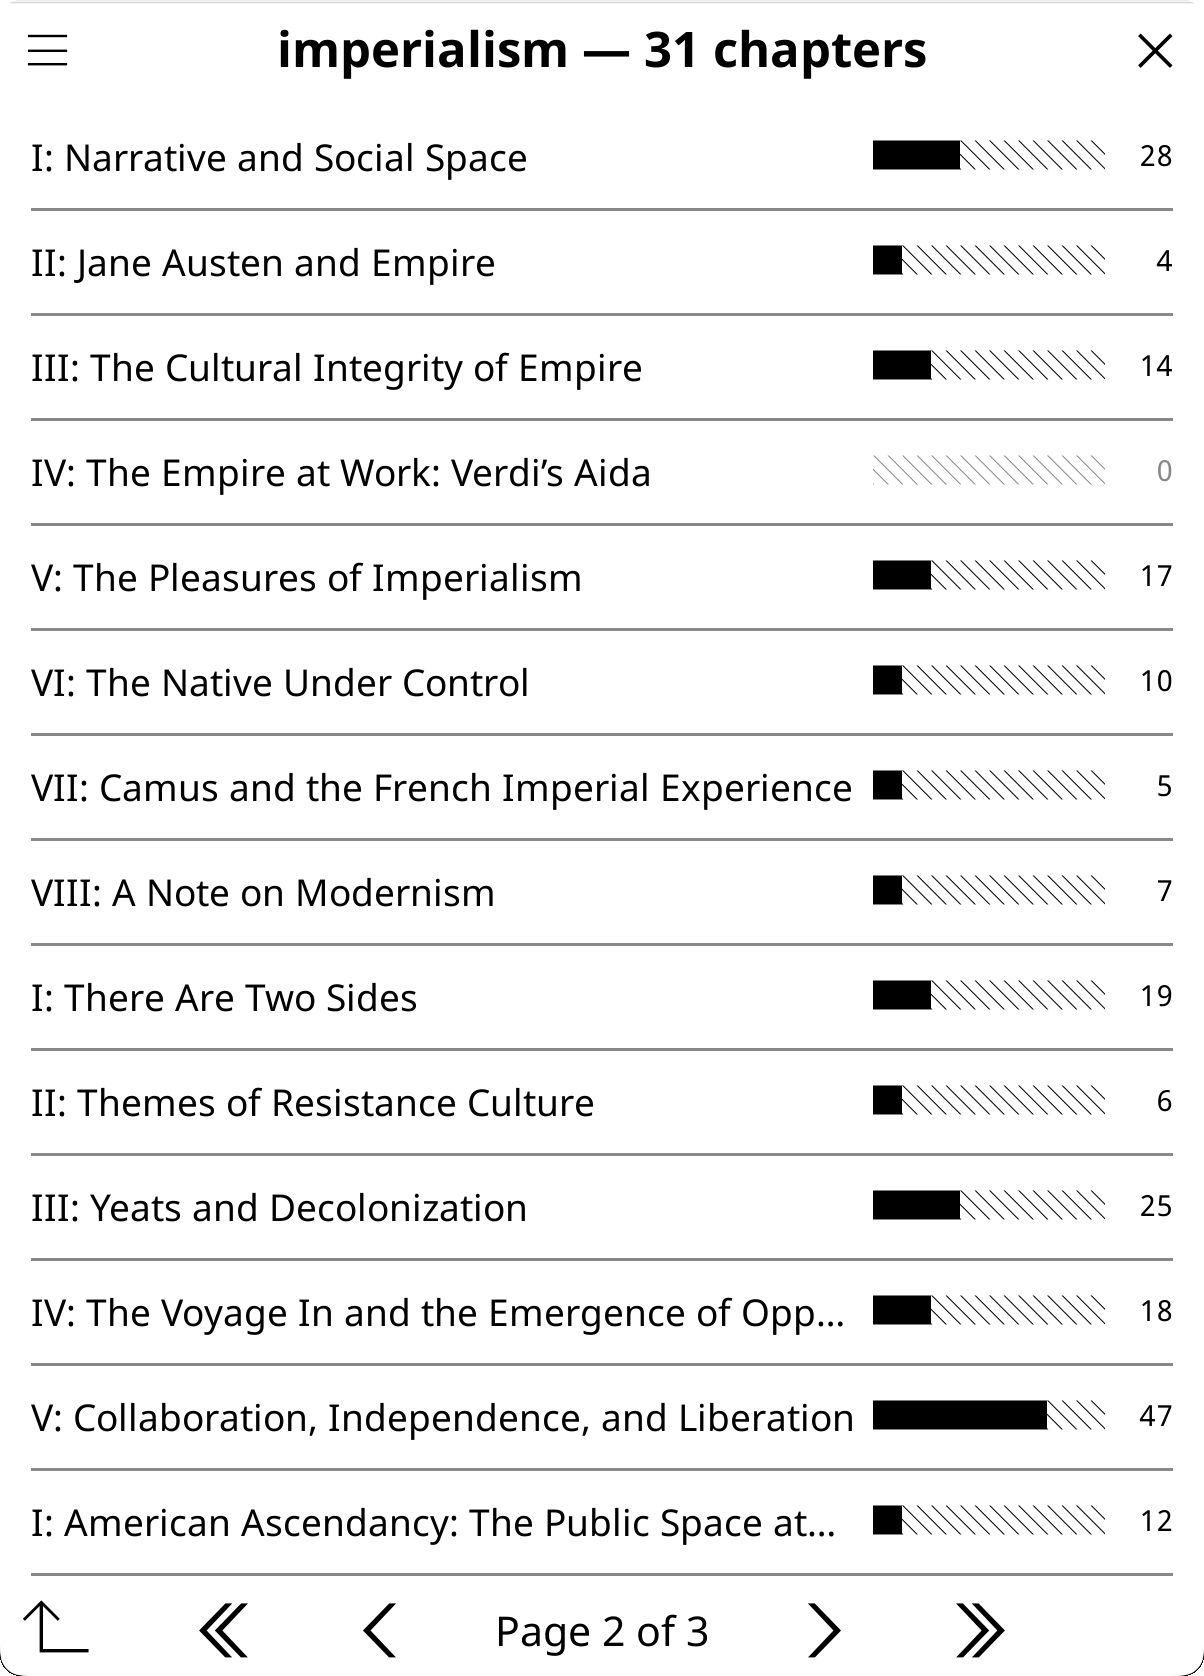Open chapter 'I: Narrative and Social Space'
The width and height of the screenshot is (1204, 1676).
point(602,158)
